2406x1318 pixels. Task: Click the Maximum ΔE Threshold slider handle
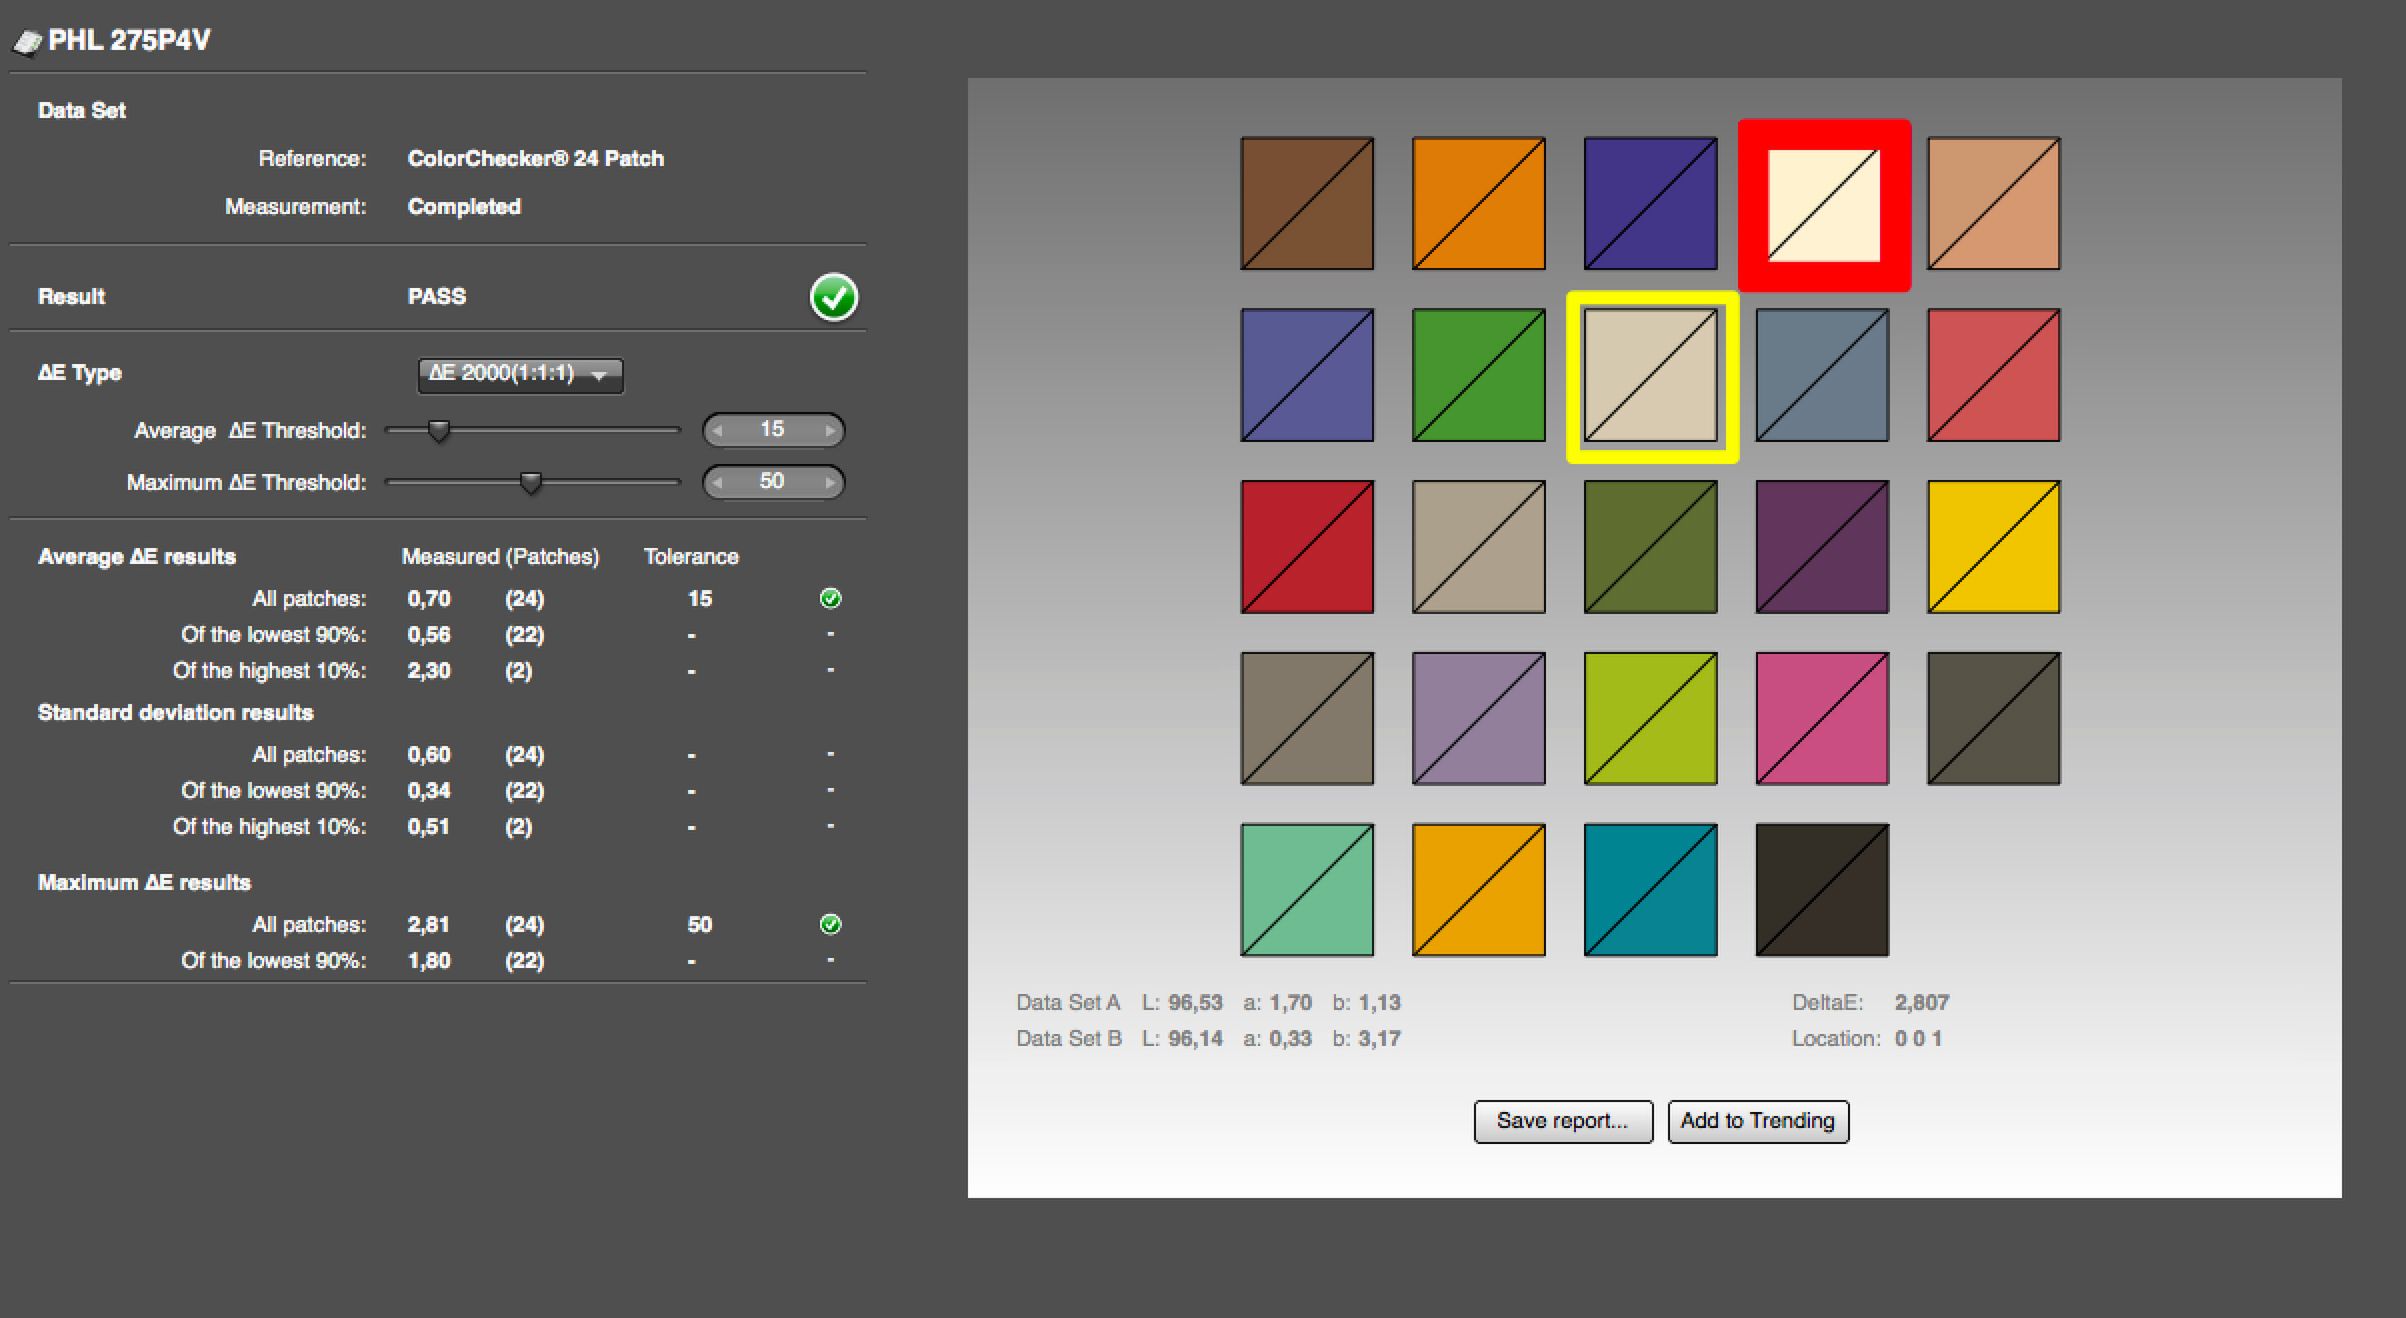point(531,483)
